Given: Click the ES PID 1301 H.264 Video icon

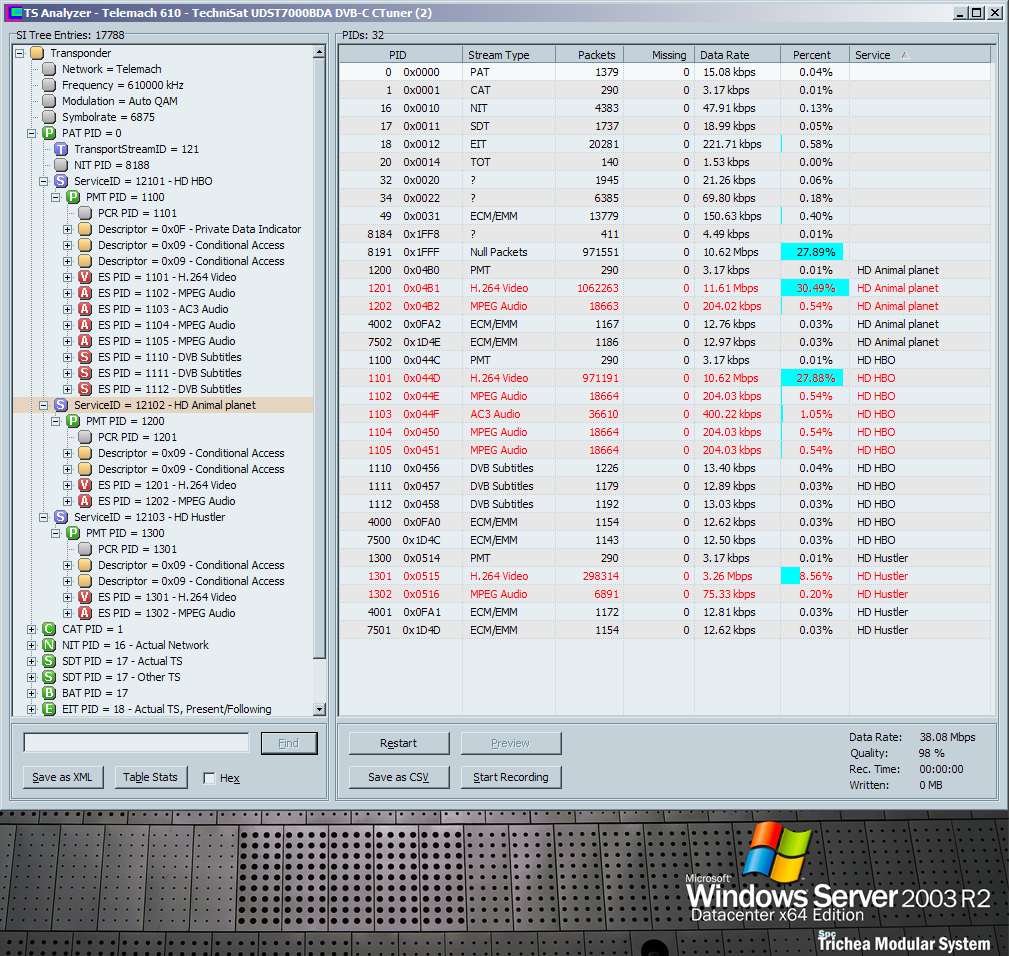Looking at the screenshot, I should click(x=85, y=597).
